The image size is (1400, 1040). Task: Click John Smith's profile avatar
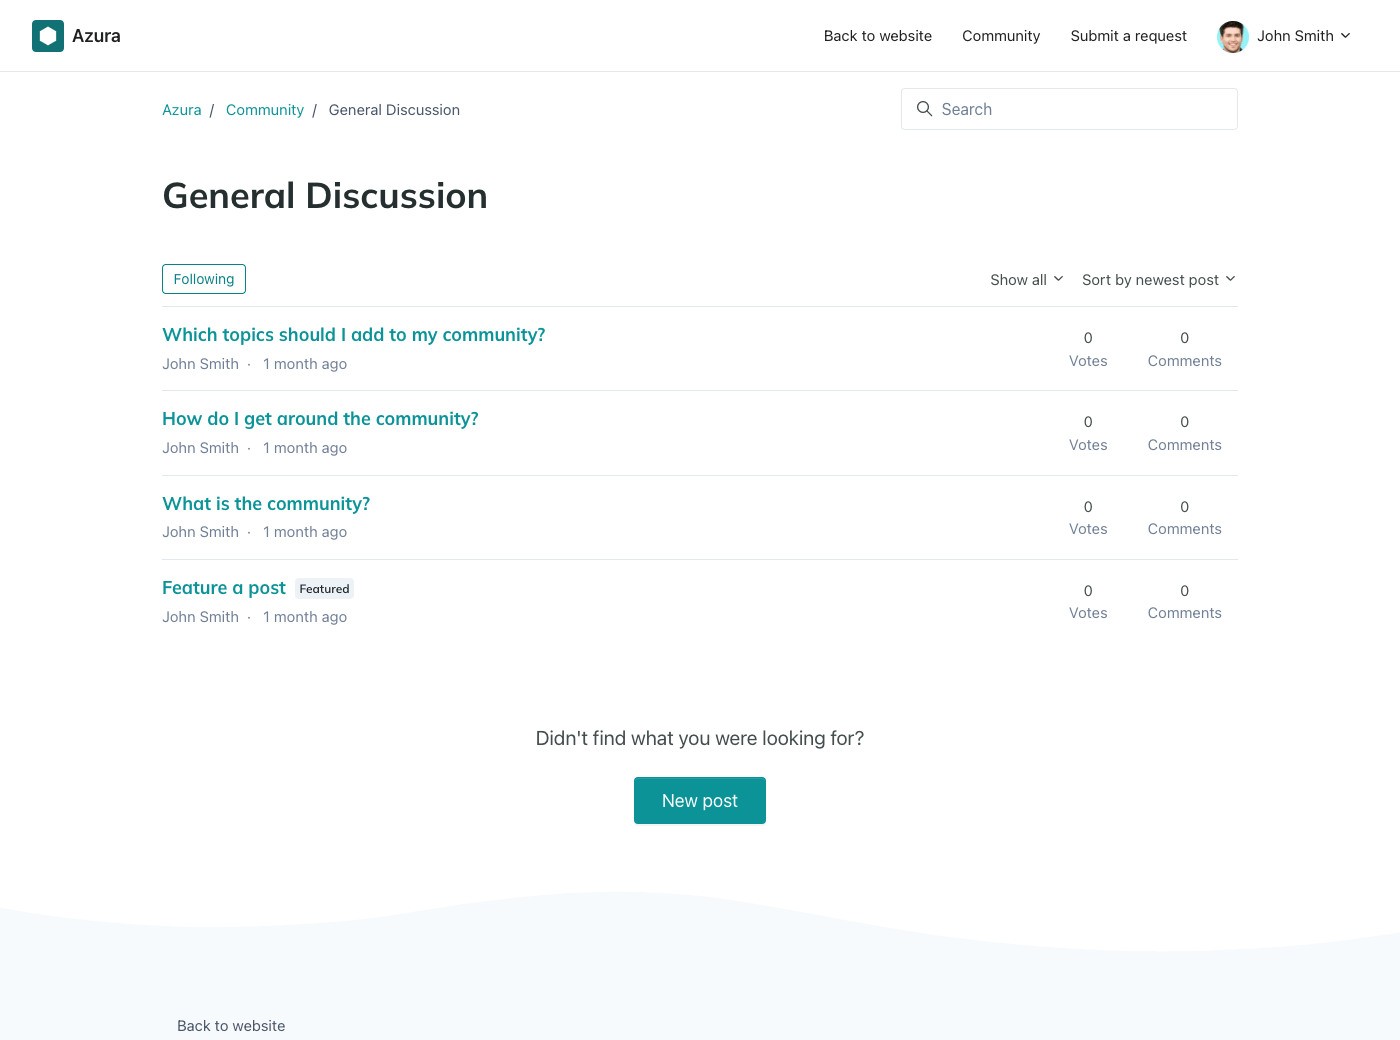coord(1232,36)
